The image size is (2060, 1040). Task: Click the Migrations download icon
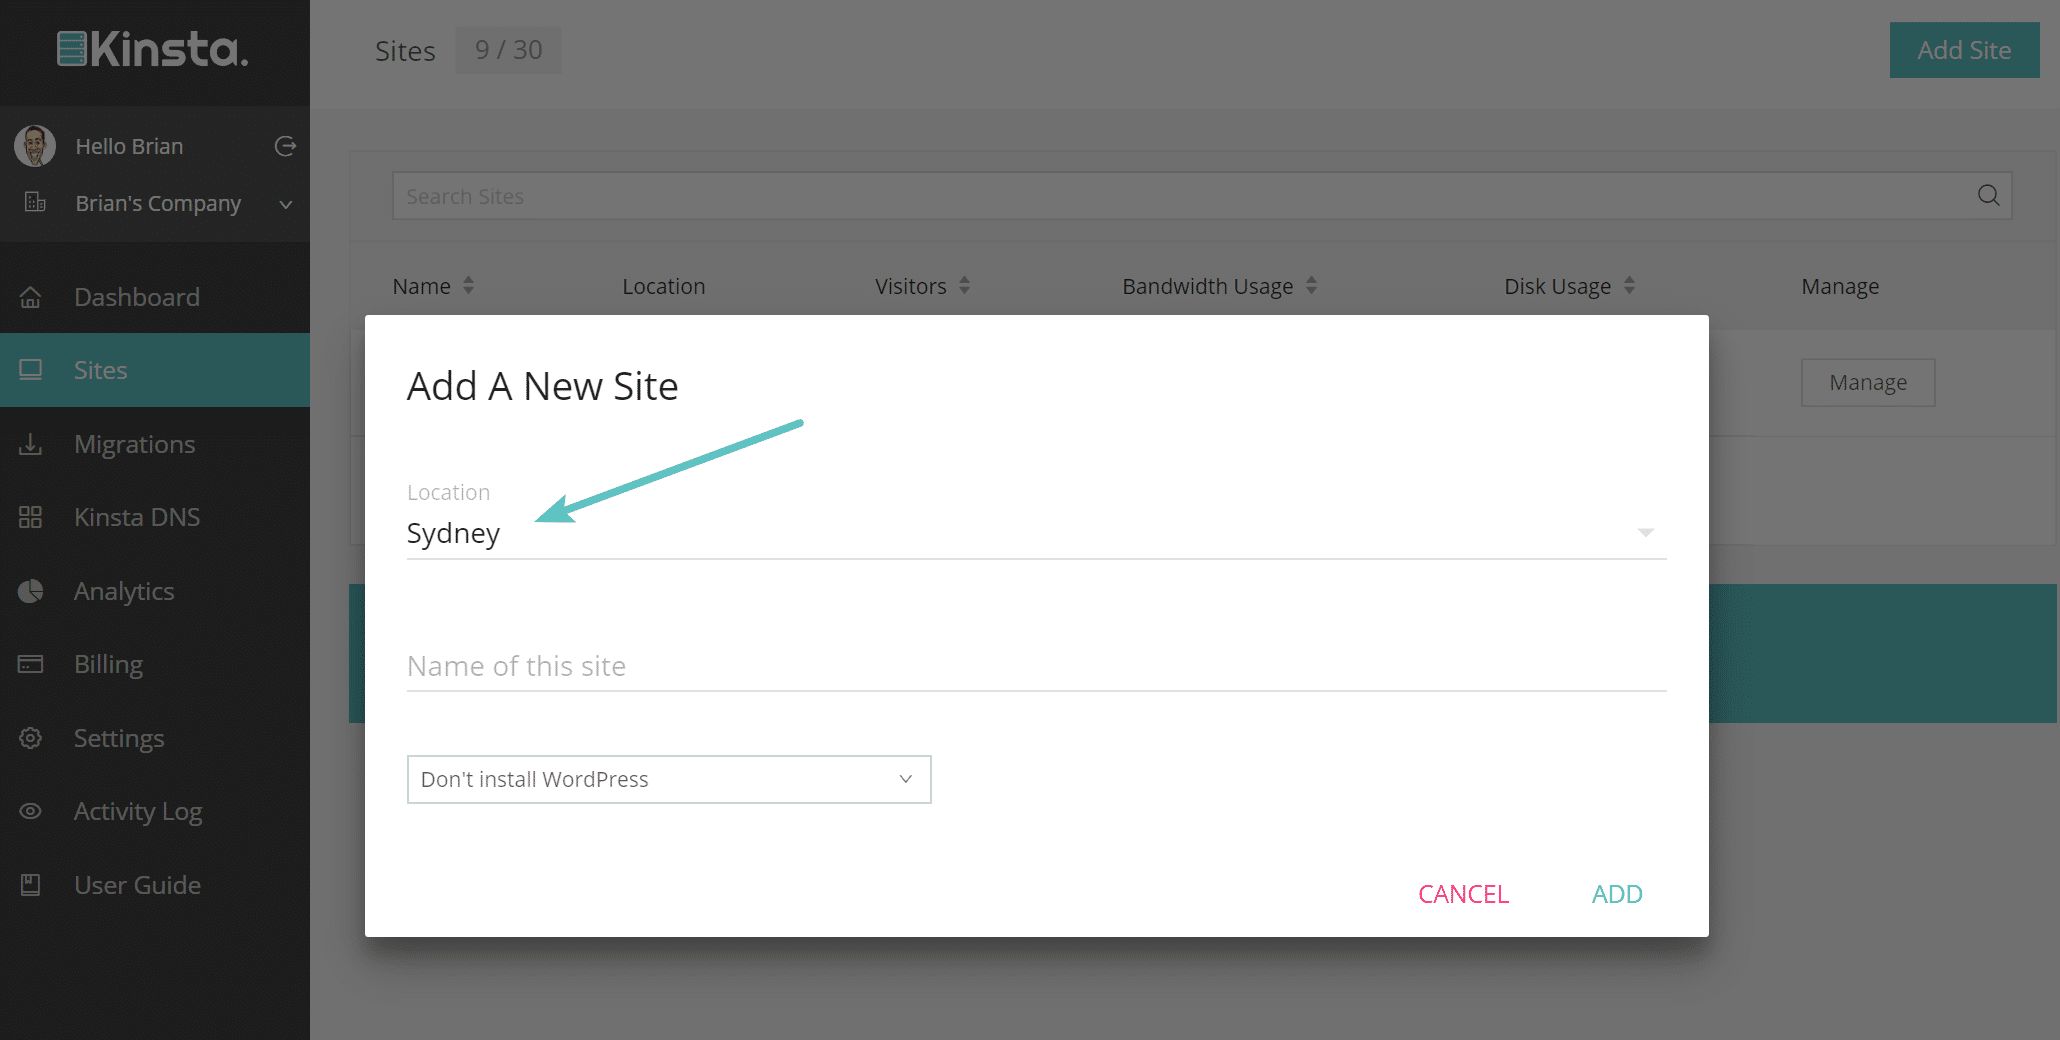click(31, 444)
